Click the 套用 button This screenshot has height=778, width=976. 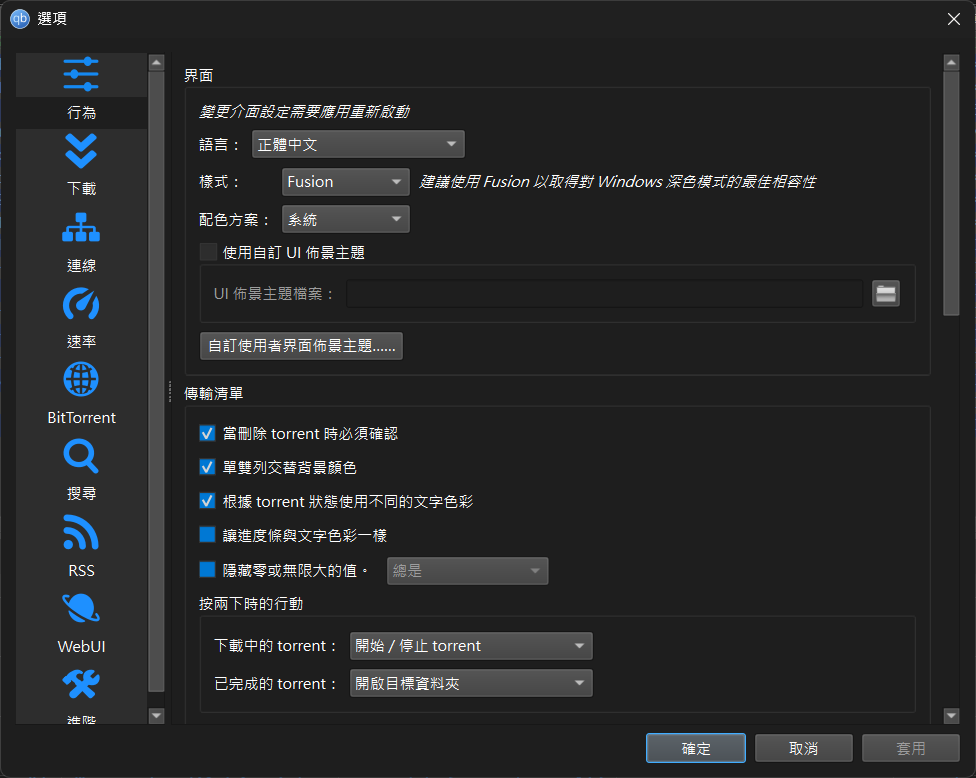tap(911, 748)
